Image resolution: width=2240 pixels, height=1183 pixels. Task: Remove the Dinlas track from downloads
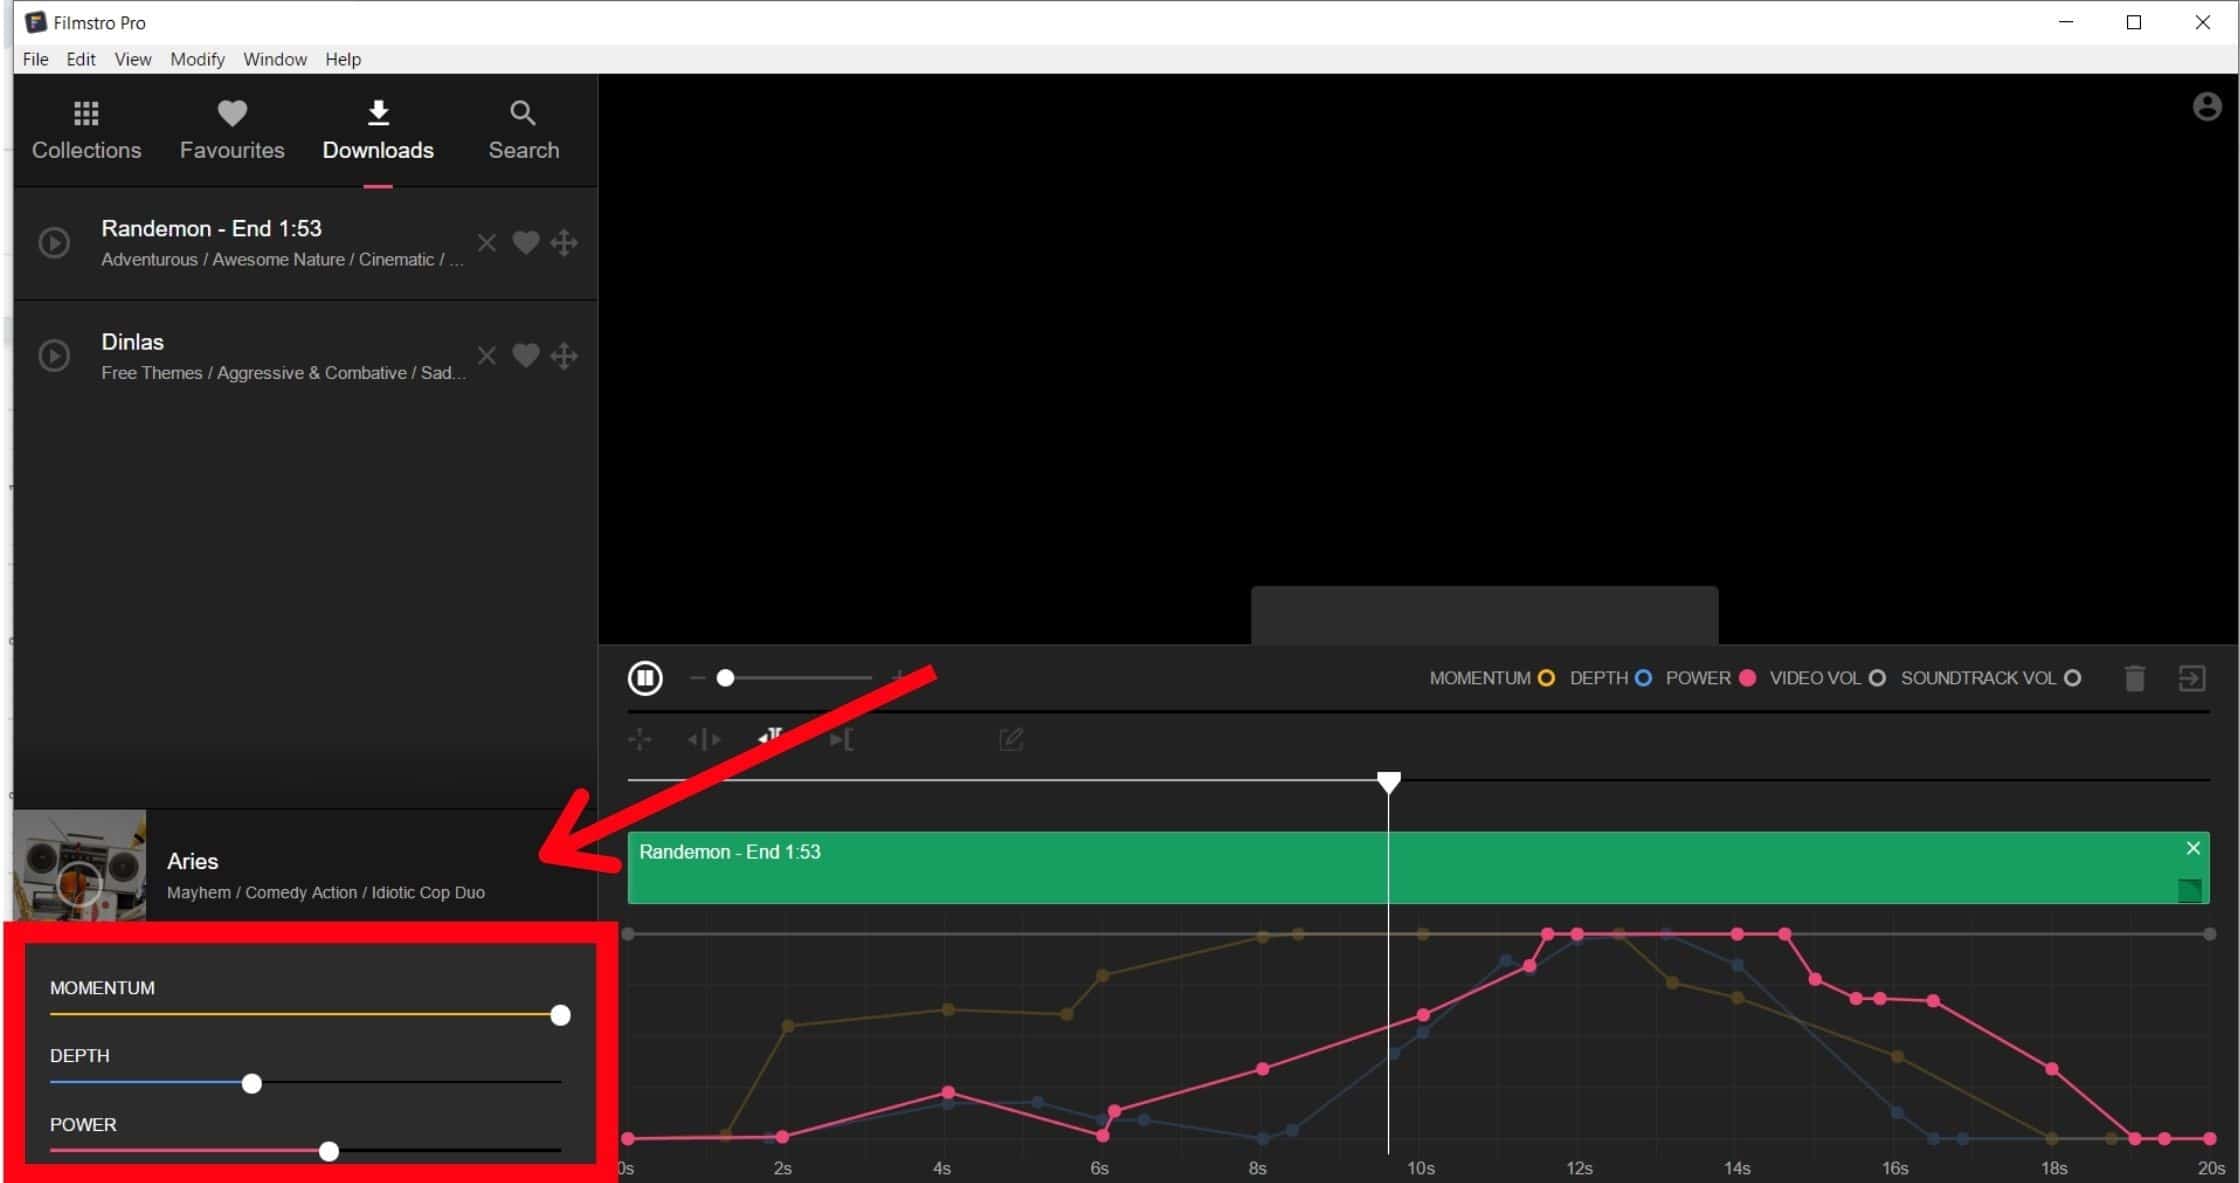487,356
